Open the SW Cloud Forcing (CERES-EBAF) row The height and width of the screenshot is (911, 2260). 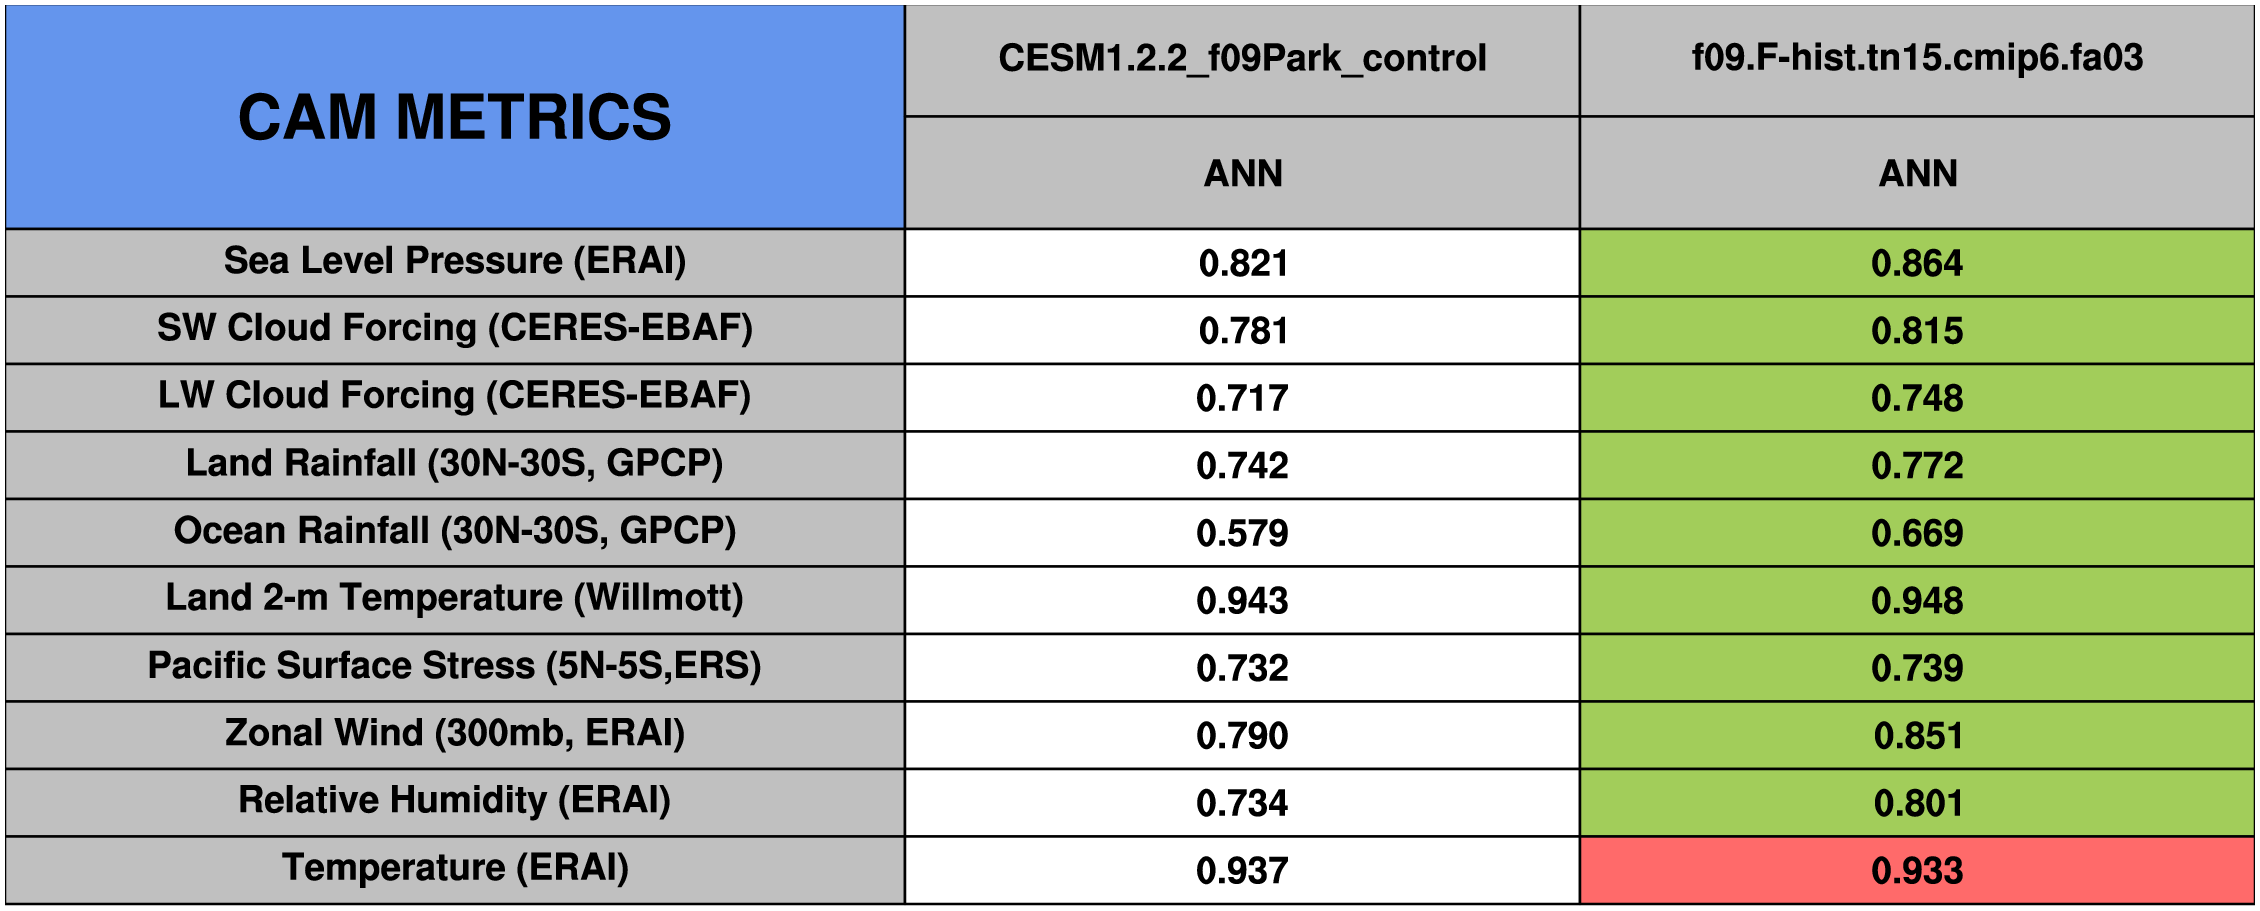(x=455, y=330)
